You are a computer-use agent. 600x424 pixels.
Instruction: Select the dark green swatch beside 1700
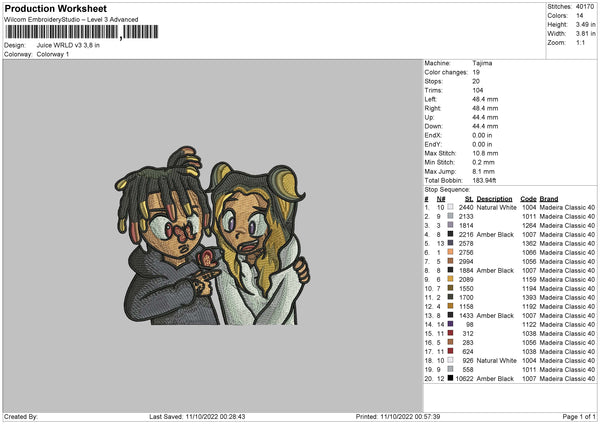[x=450, y=297]
